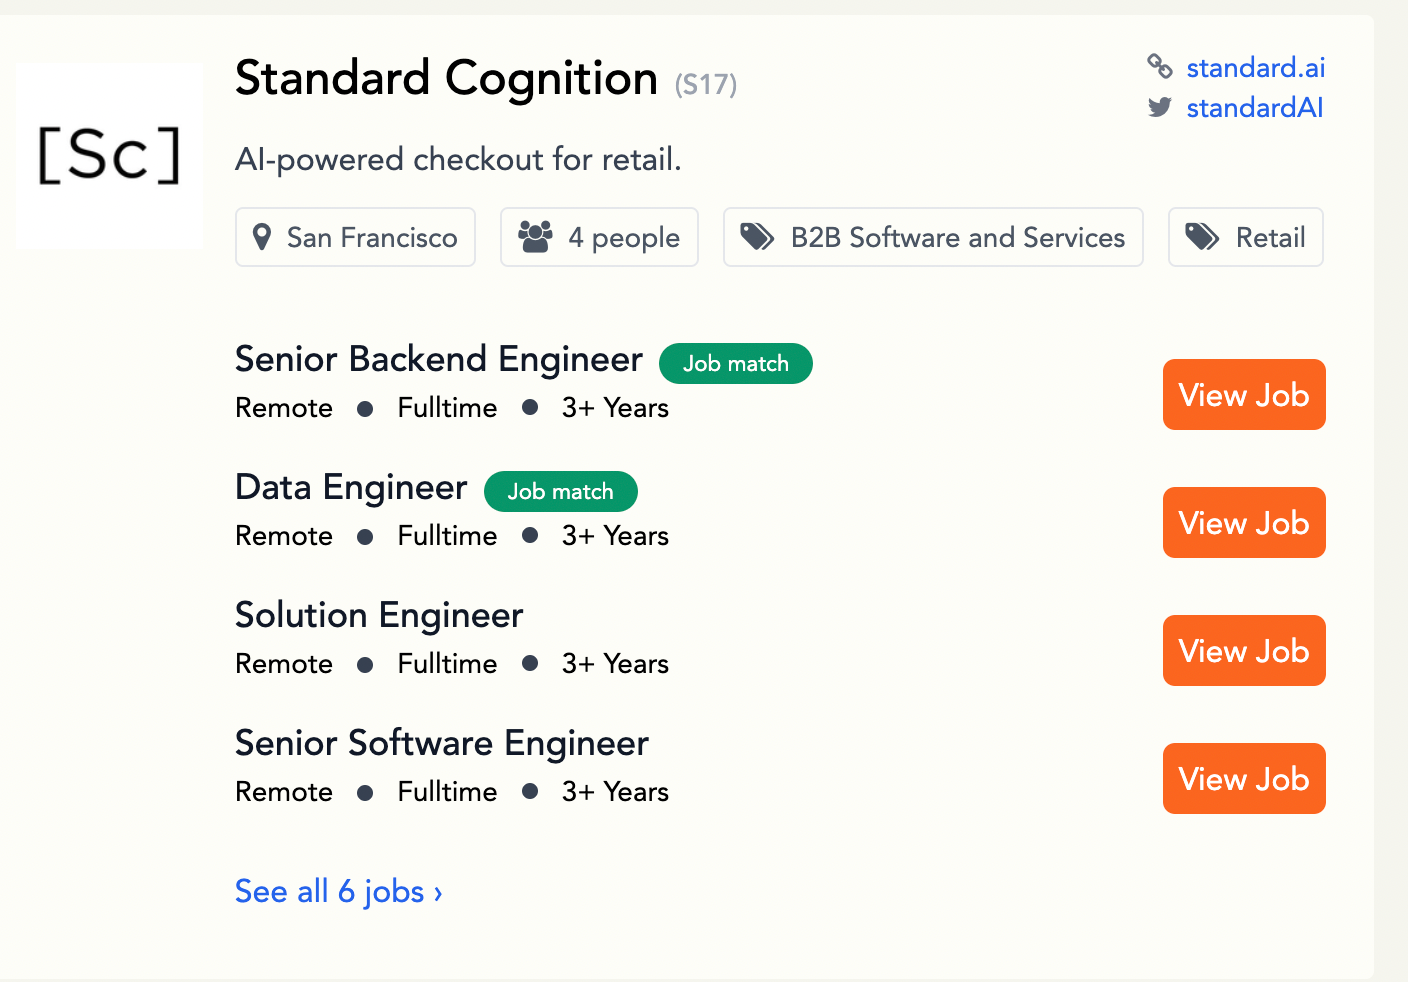Open the Solution Engineer job title

coord(379,615)
